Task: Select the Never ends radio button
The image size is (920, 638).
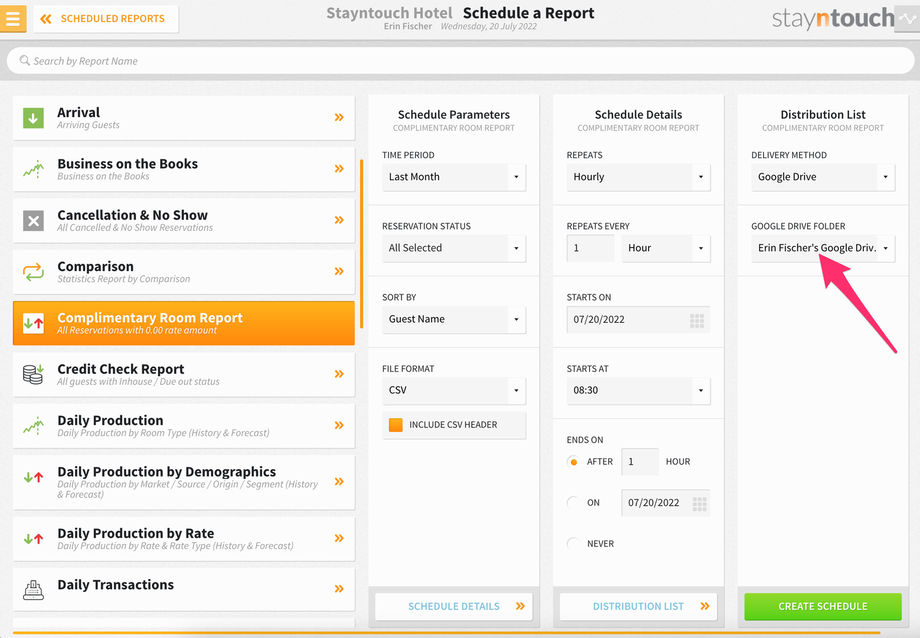Action: pyautogui.click(x=573, y=544)
